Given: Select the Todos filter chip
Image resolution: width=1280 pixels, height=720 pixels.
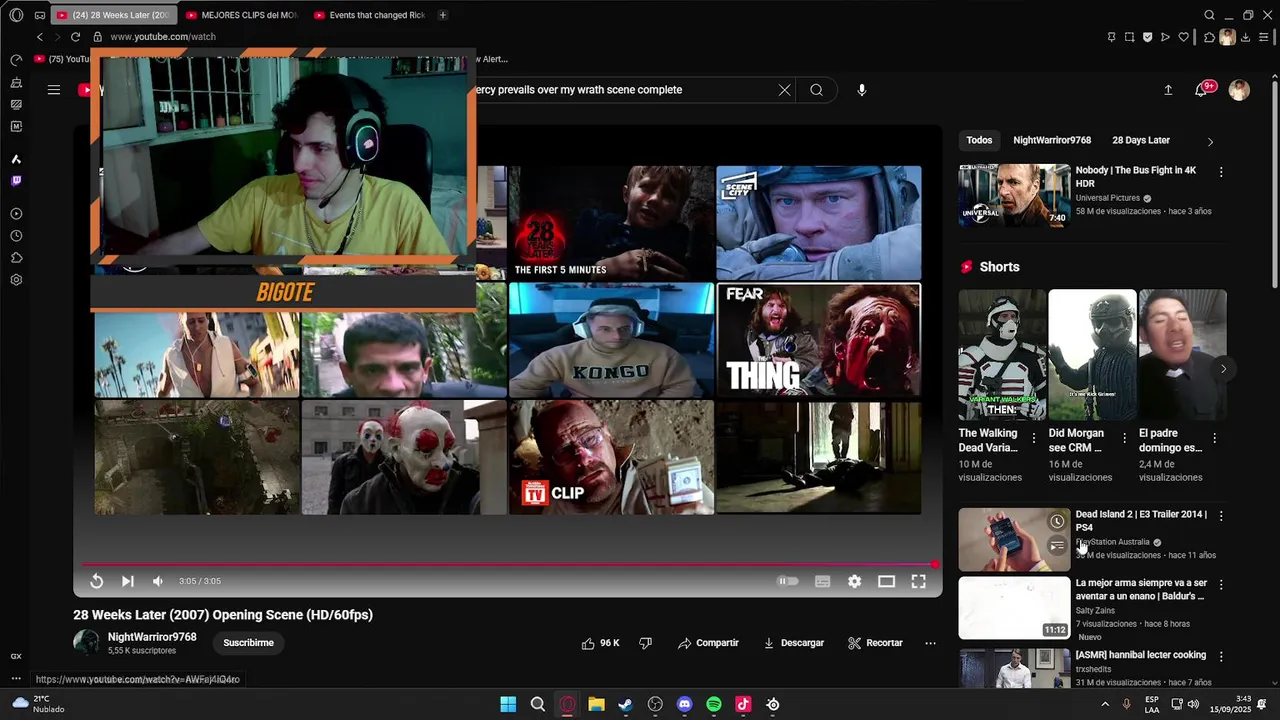Looking at the screenshot, I should tap(979, 140).
